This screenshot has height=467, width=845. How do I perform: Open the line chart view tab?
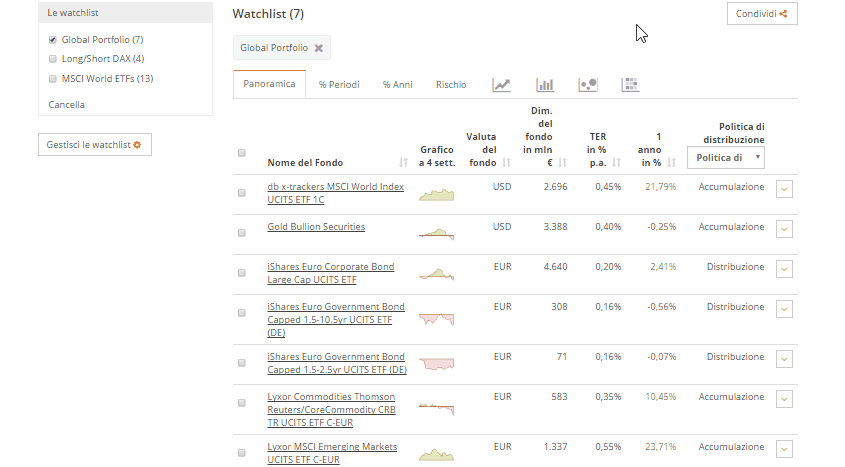click(502, 85)
